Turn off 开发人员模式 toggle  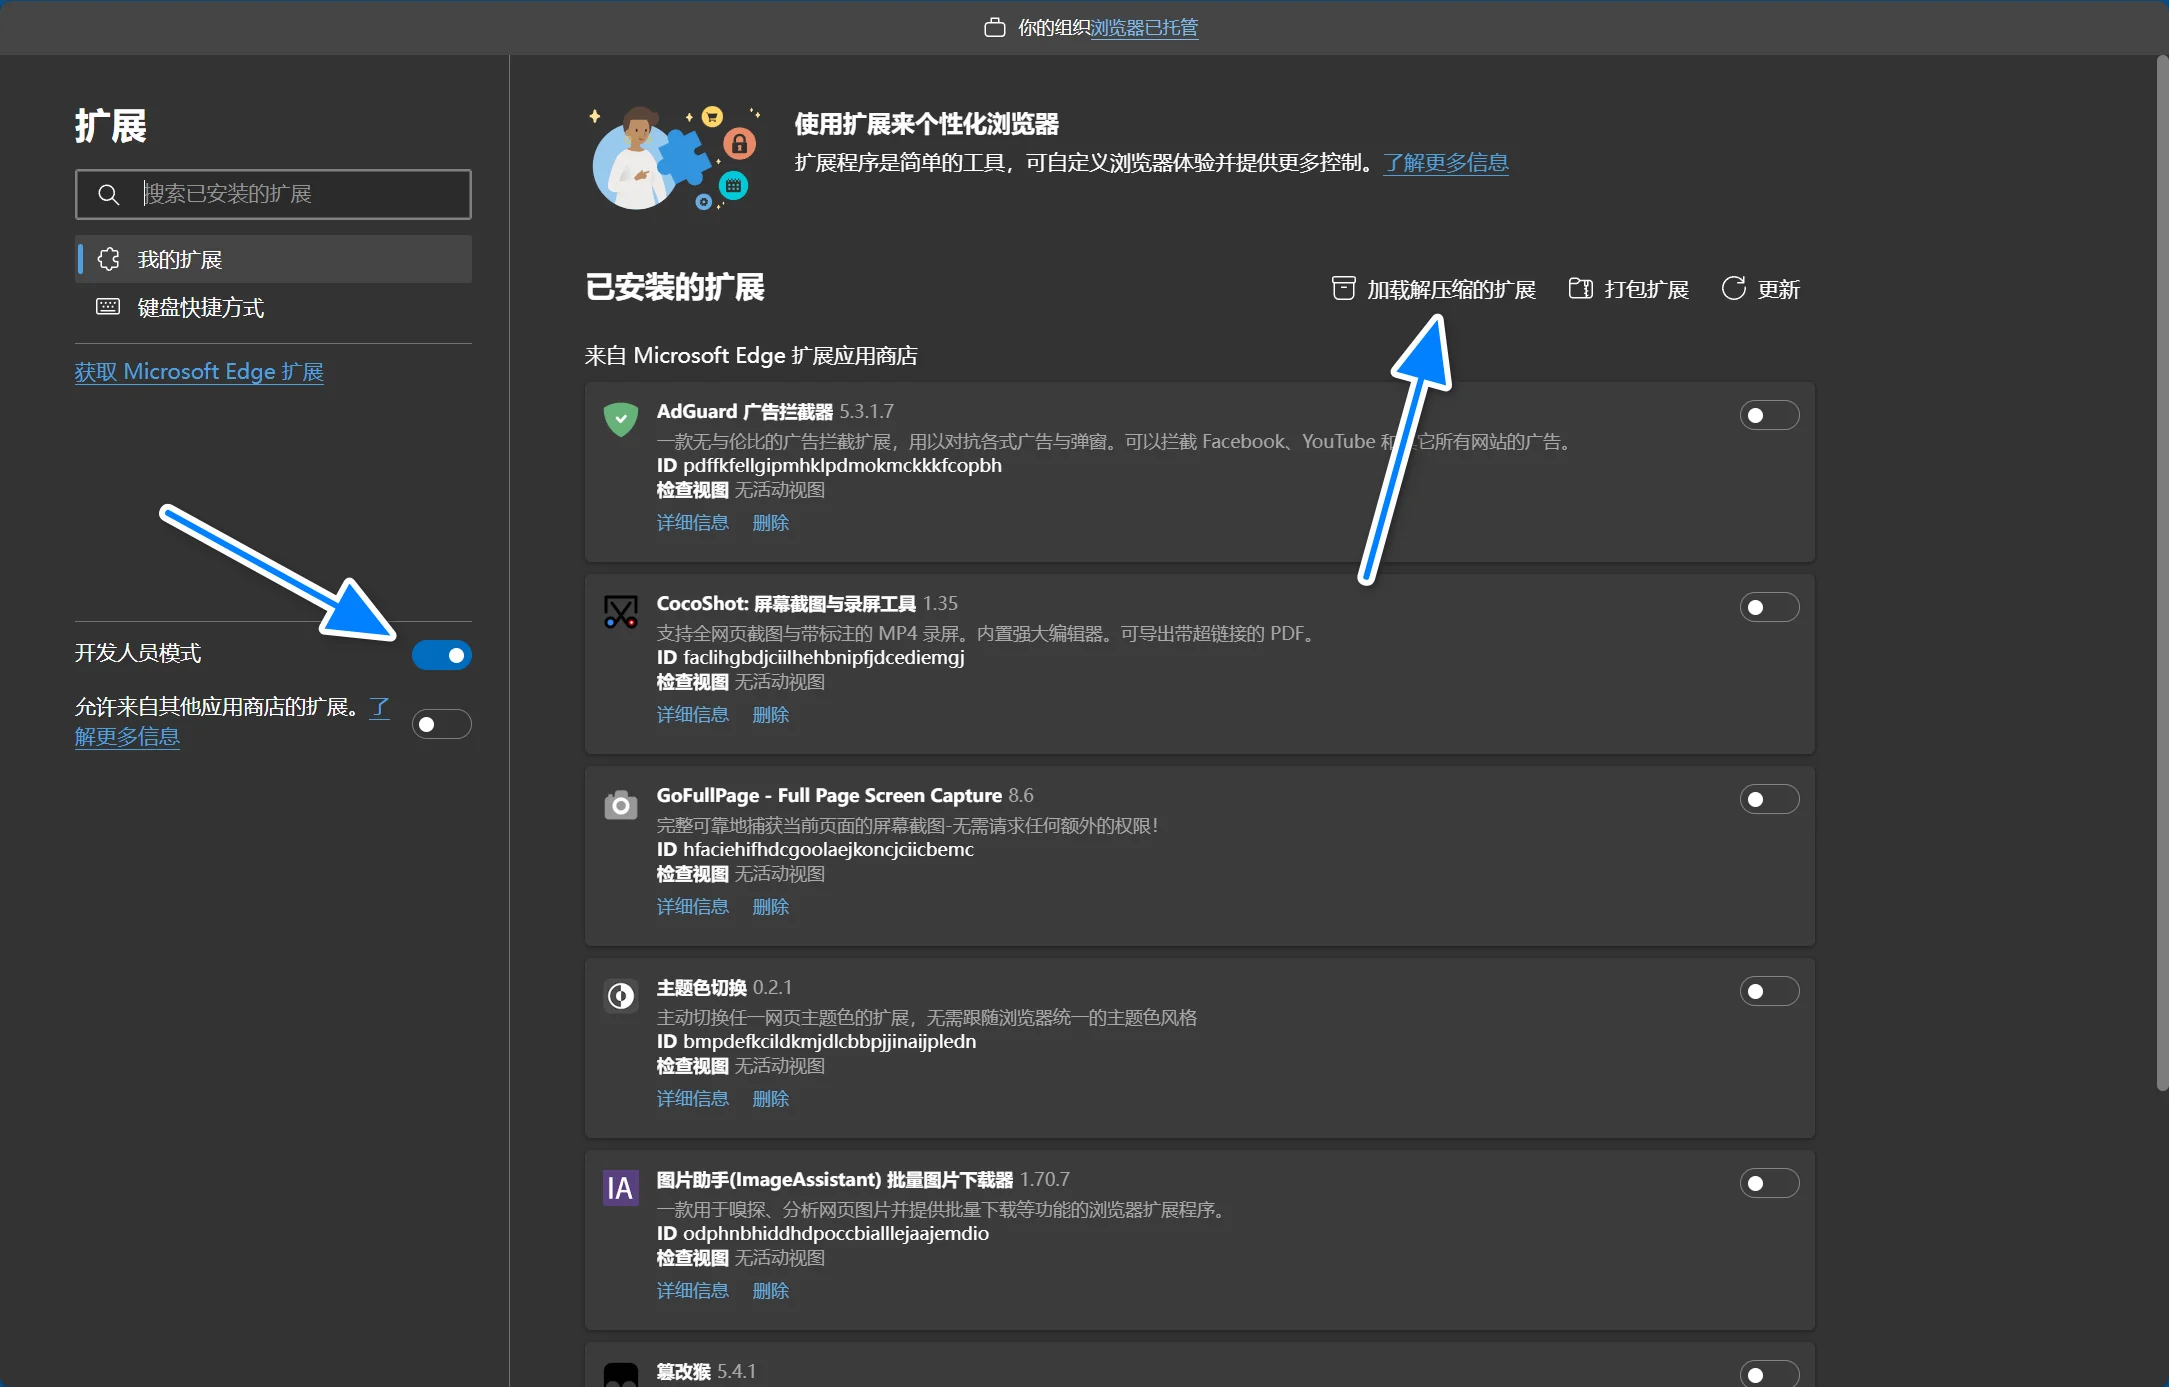(441, 655)
